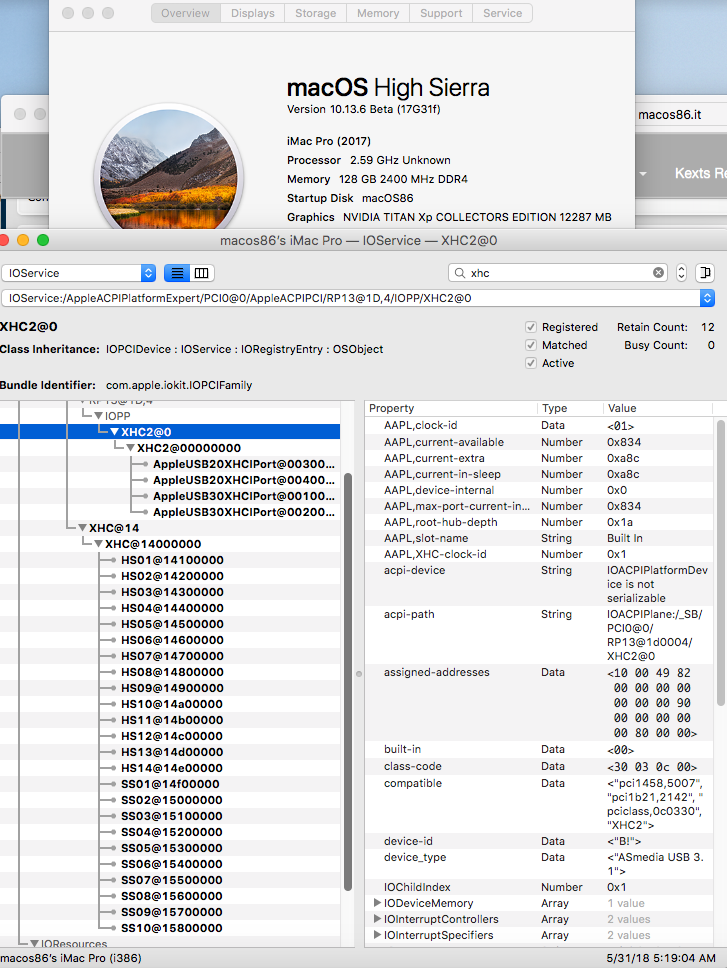
Task: Toggle the Matched checkbox
Action: [531, 345]
